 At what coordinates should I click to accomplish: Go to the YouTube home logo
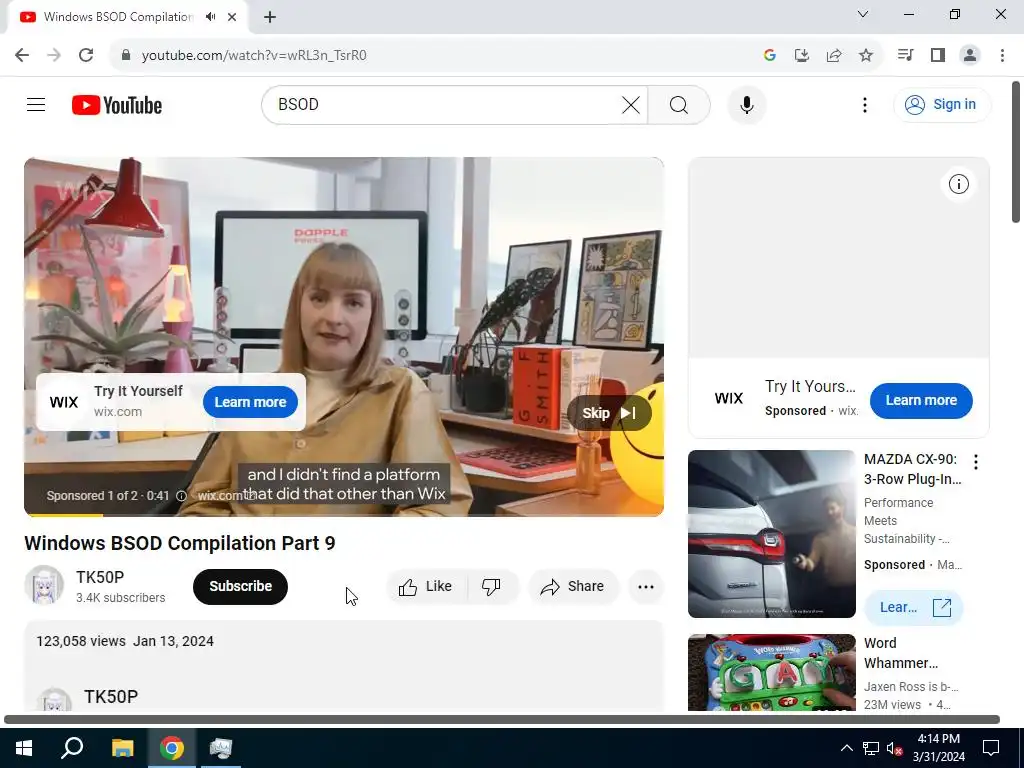coord(117,104)
